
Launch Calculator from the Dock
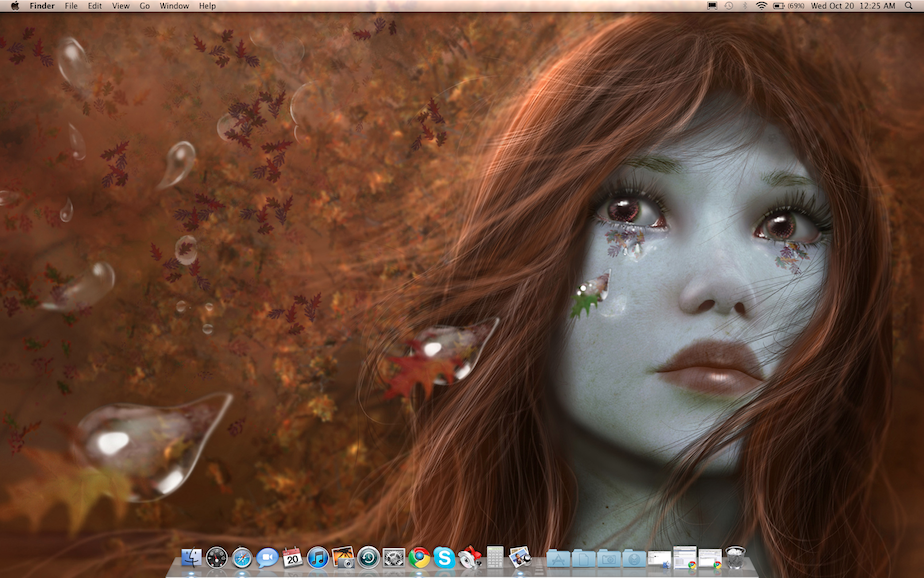click(495, 557)
